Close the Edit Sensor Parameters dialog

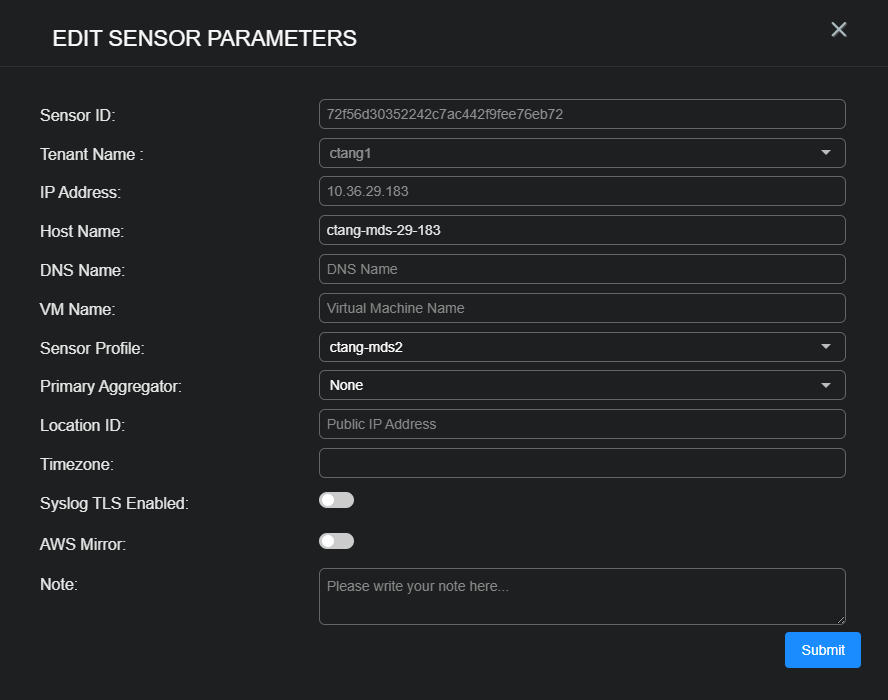[x=838, y=29]
